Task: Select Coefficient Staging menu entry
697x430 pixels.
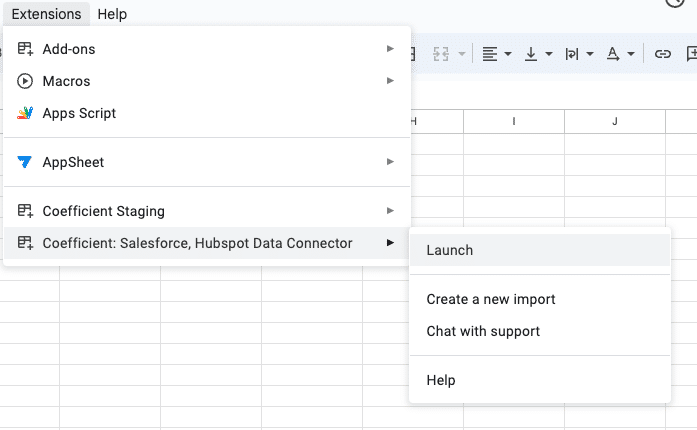Action: tap(104, 211)
